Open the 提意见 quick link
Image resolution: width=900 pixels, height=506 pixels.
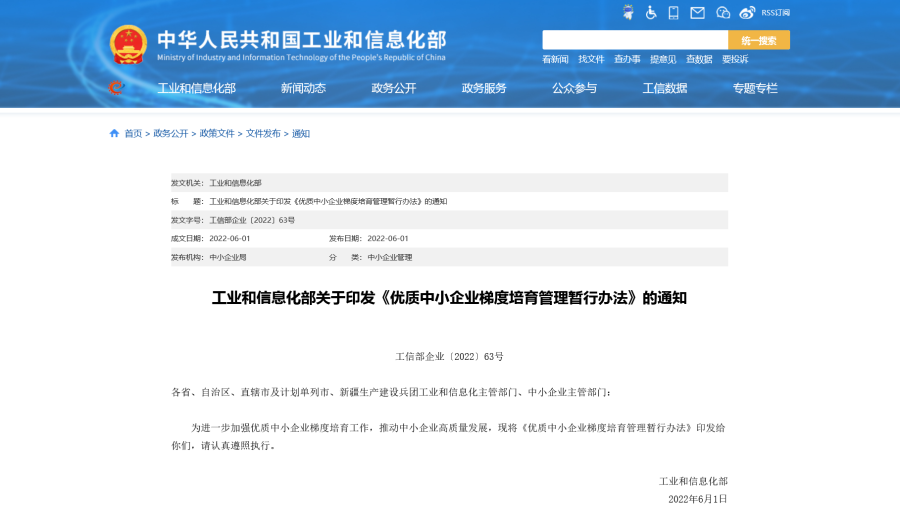click(663, 59)
